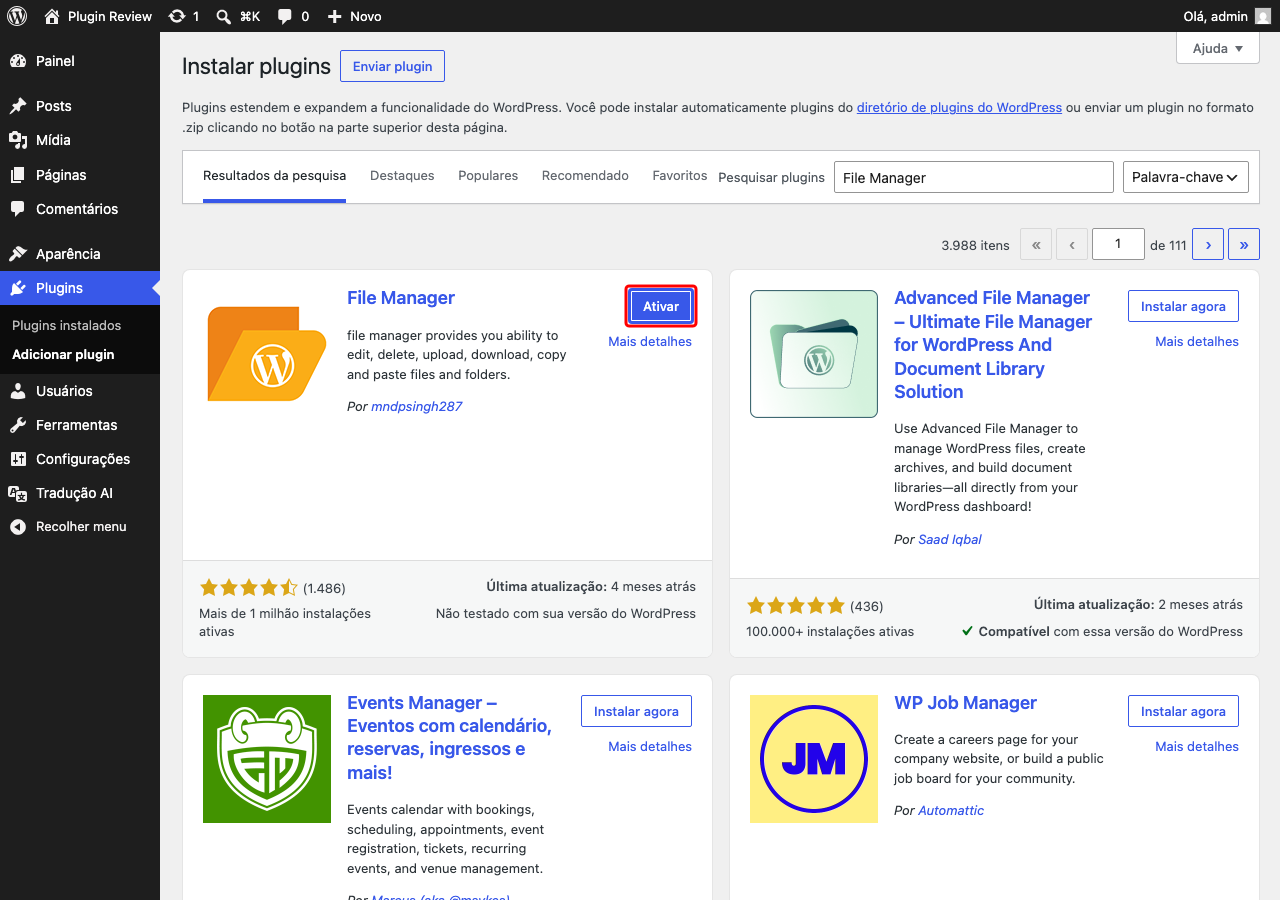
Task: Click the Plugins plug icon in the sidebar
Action: coord(18,288)
